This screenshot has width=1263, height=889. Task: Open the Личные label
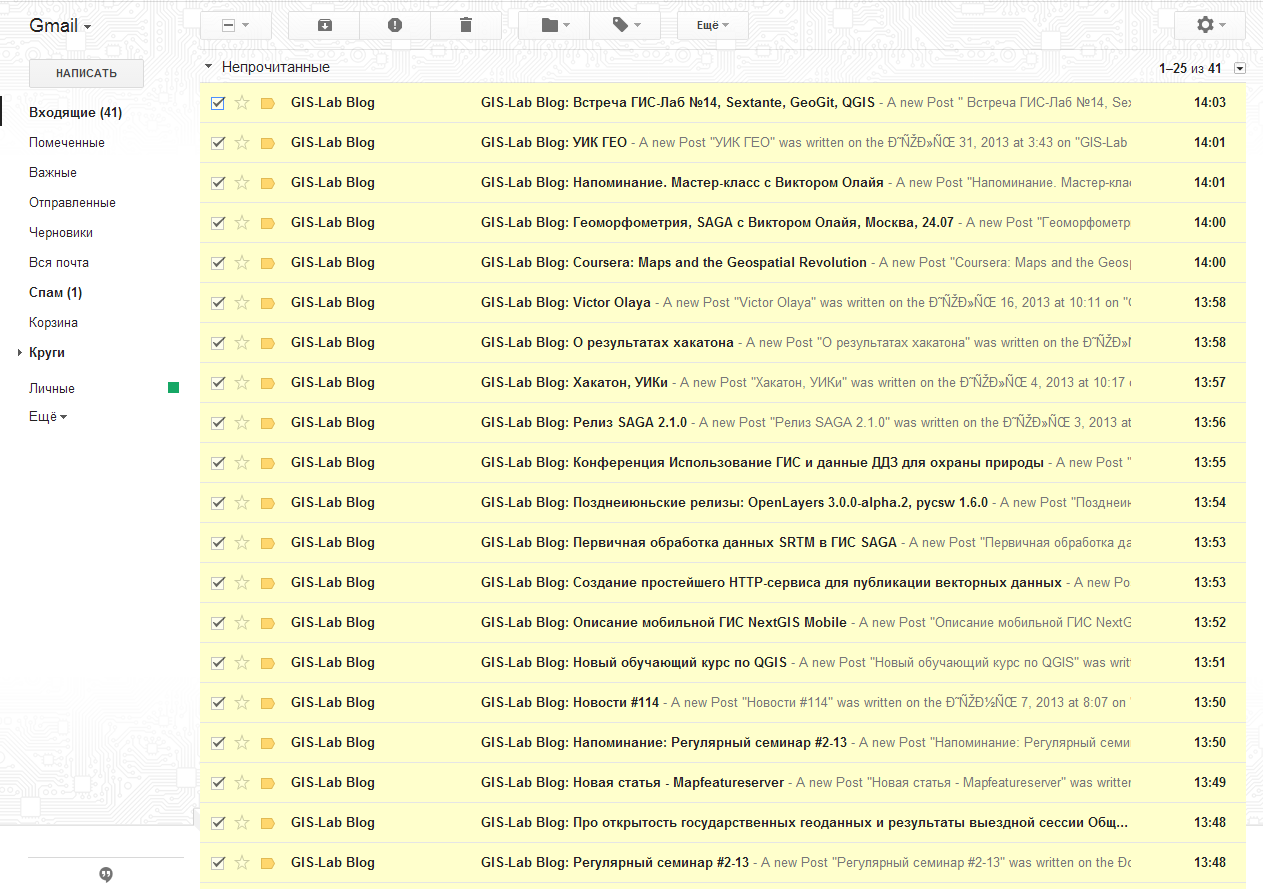click(52, 388)
